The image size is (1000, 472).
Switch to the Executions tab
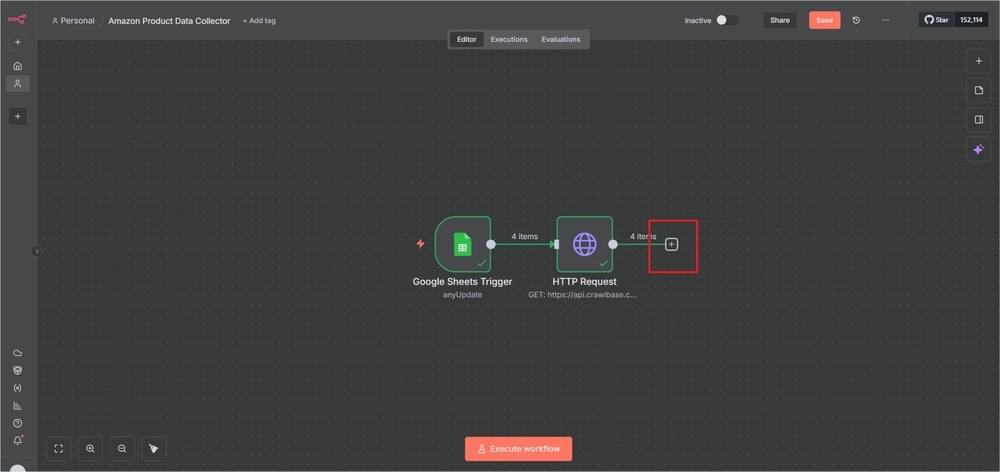tap(509, 39)
